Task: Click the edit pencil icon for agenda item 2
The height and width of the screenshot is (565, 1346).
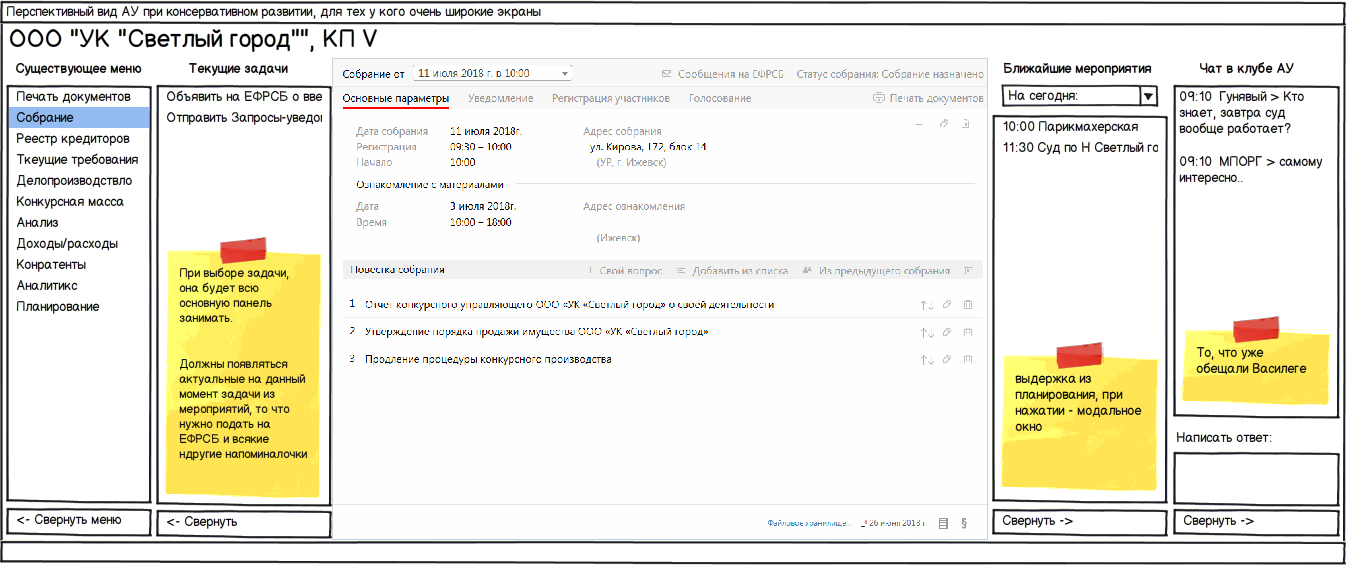Action: click(x=946, y=332)
